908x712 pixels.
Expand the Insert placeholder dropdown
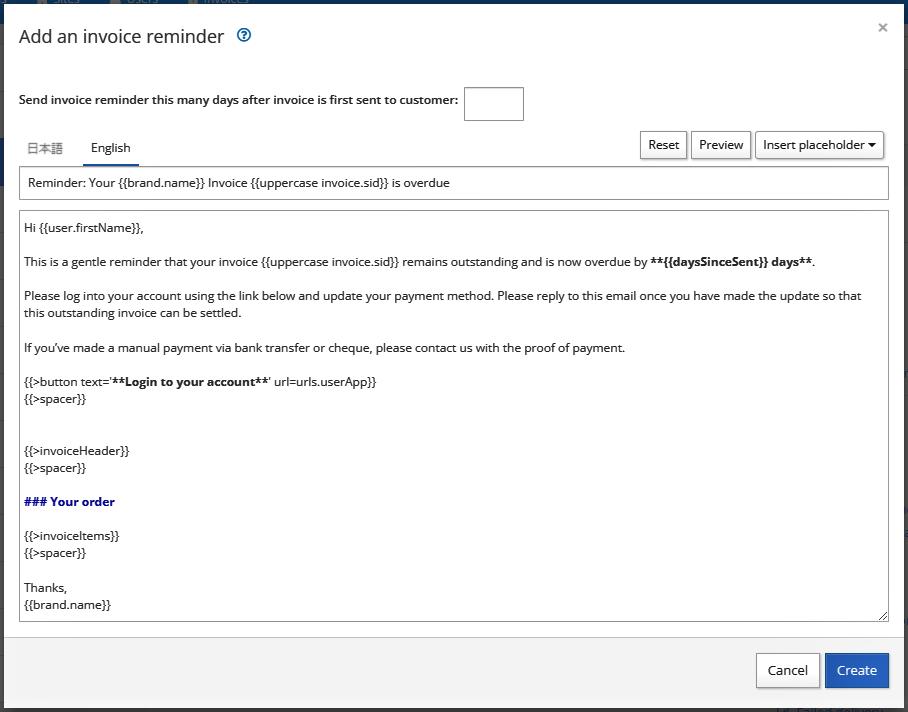click(819, 145)
